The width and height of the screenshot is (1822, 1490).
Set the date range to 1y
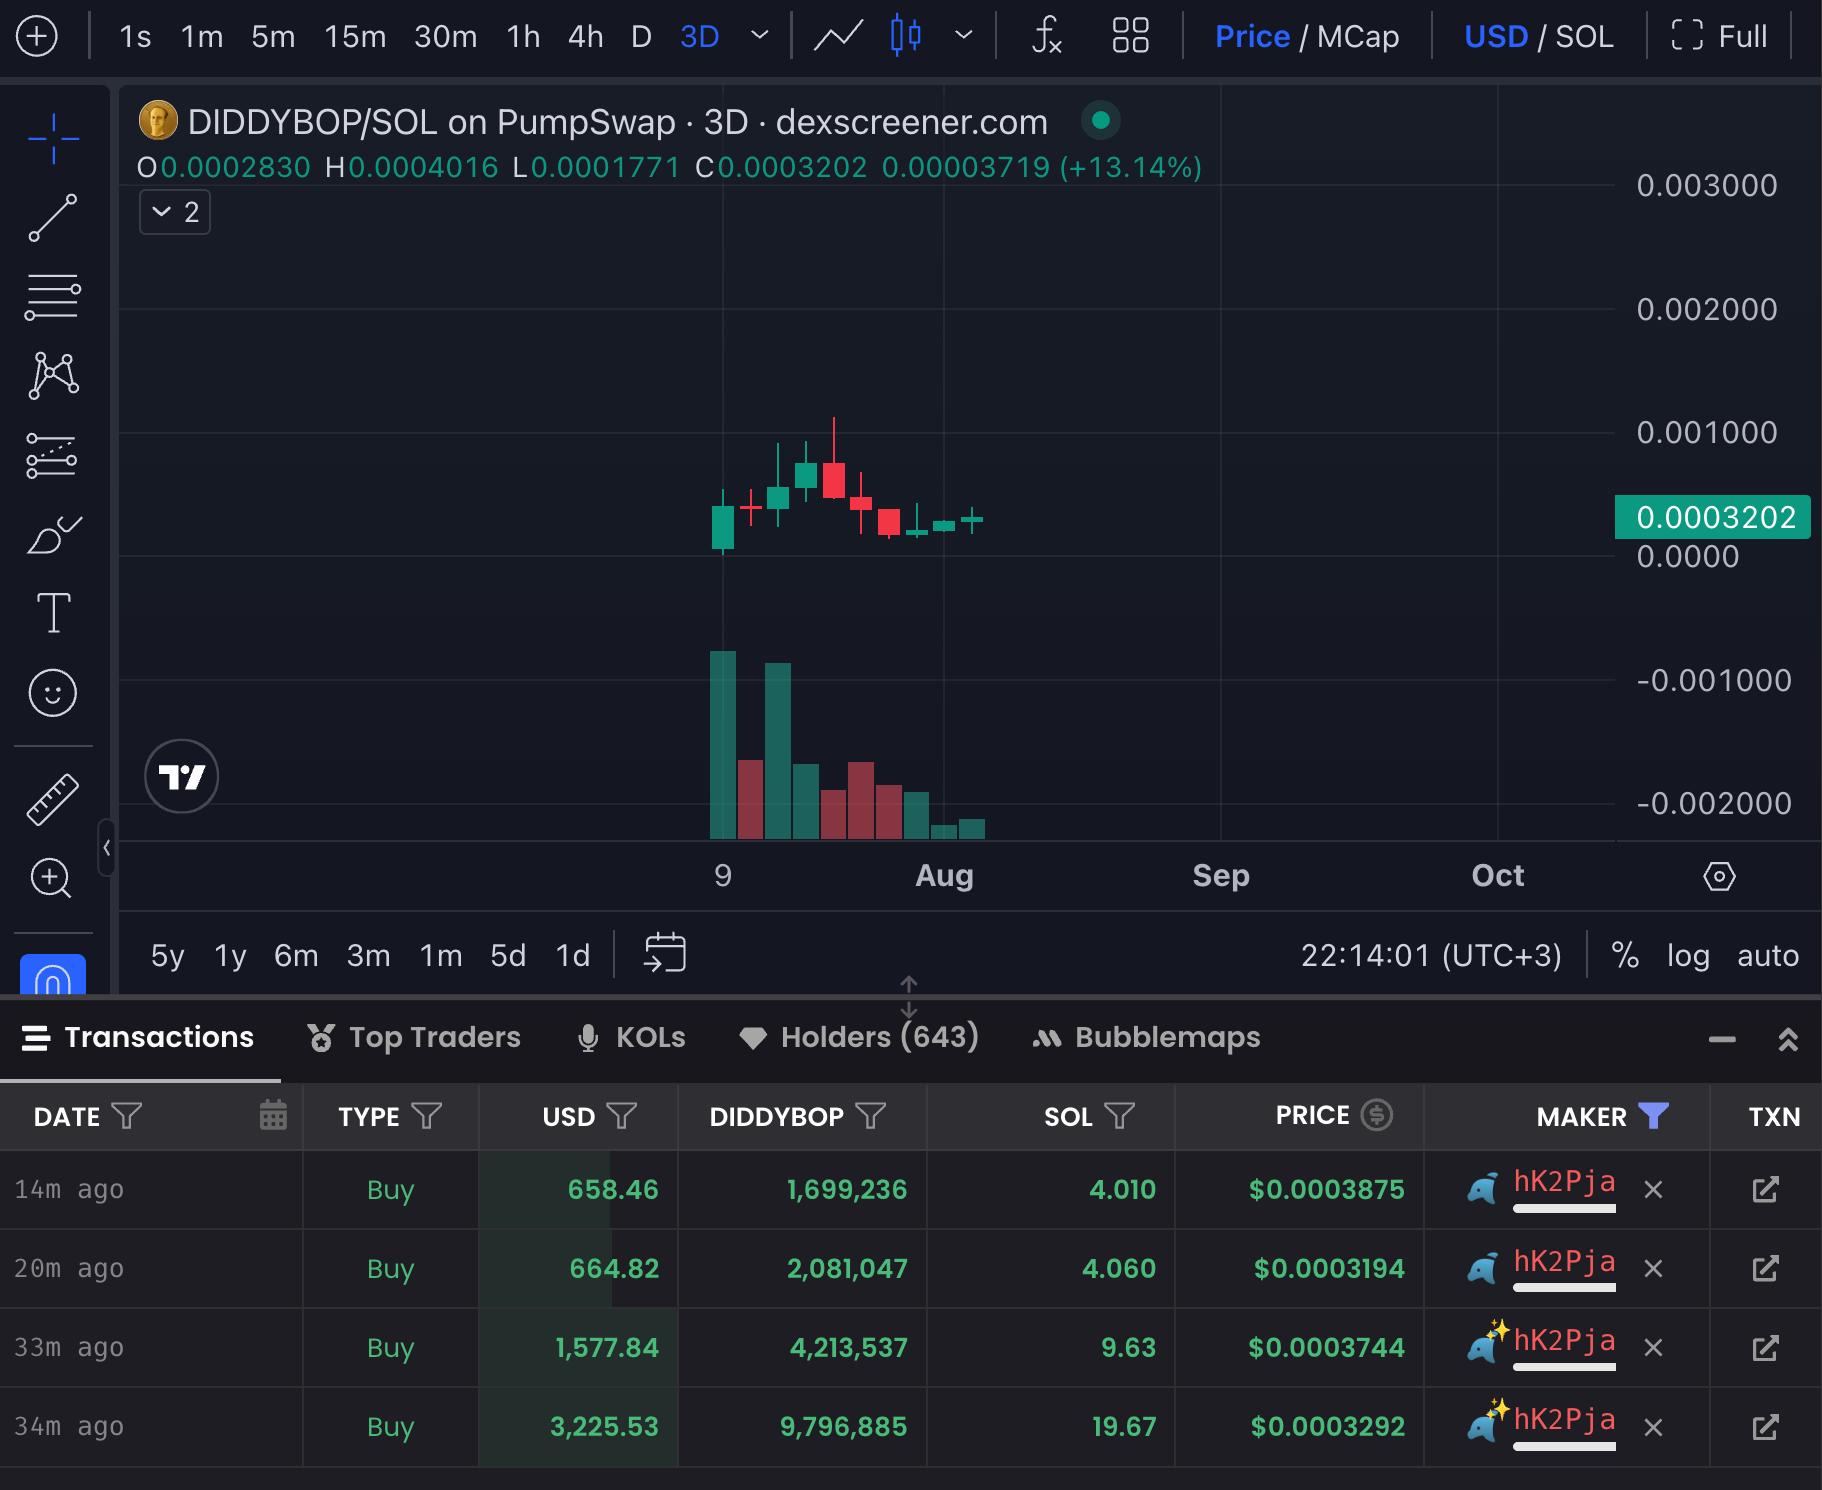tap(230, 955)
